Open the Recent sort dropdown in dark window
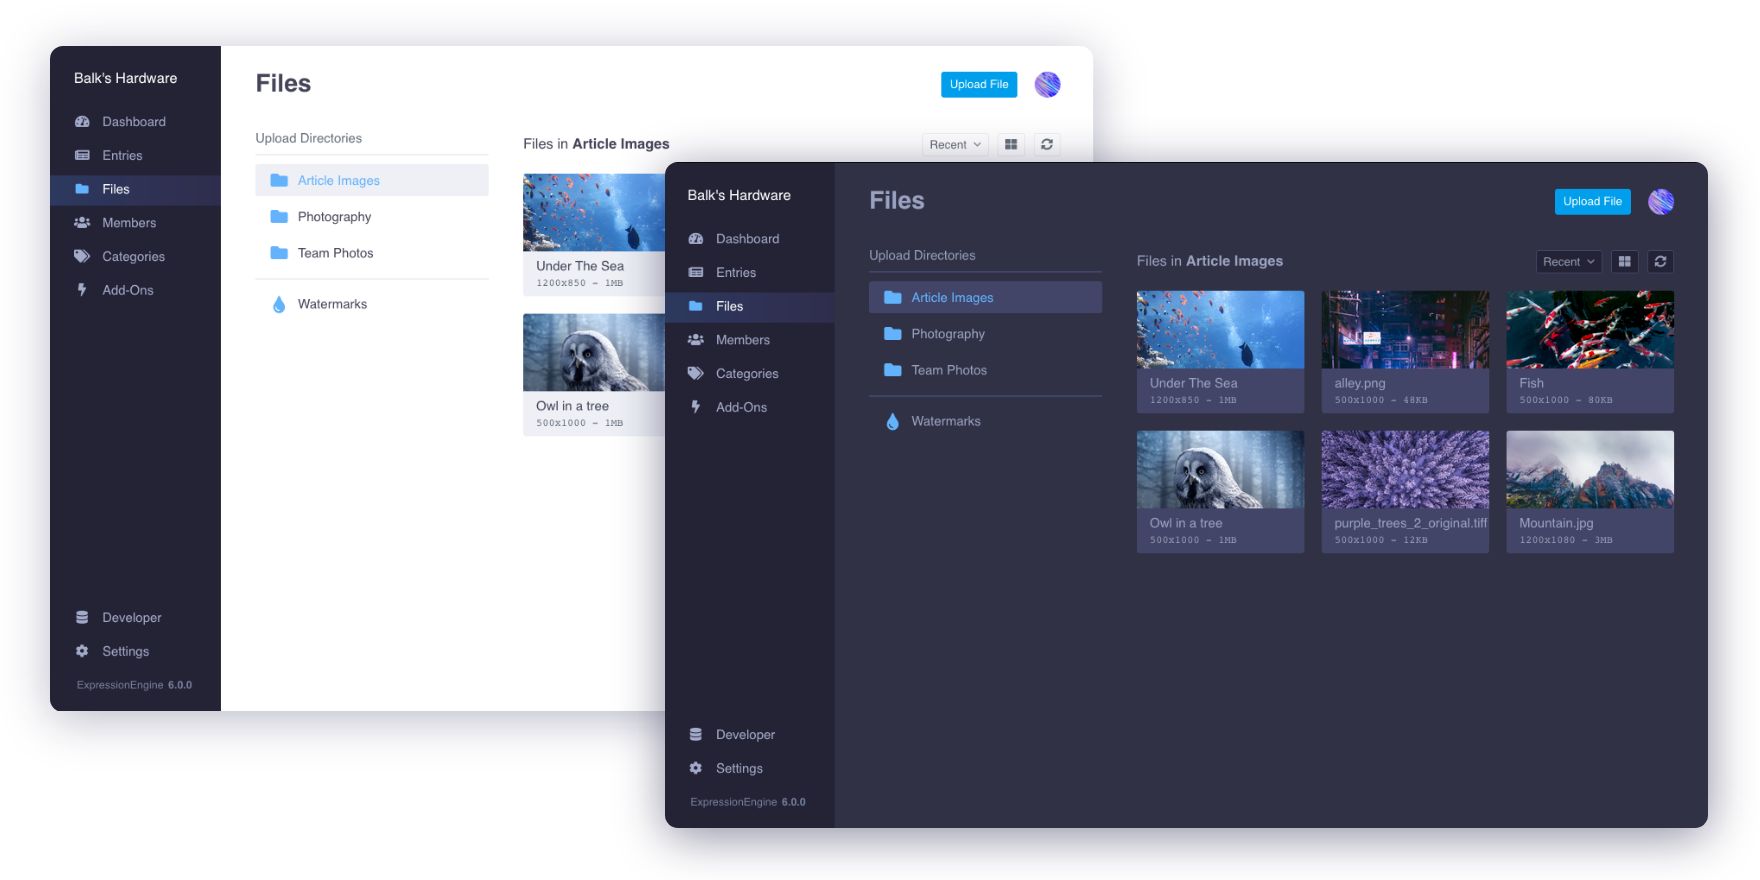This screenshot has width=1760, height=880. [x=1568, y=262]
